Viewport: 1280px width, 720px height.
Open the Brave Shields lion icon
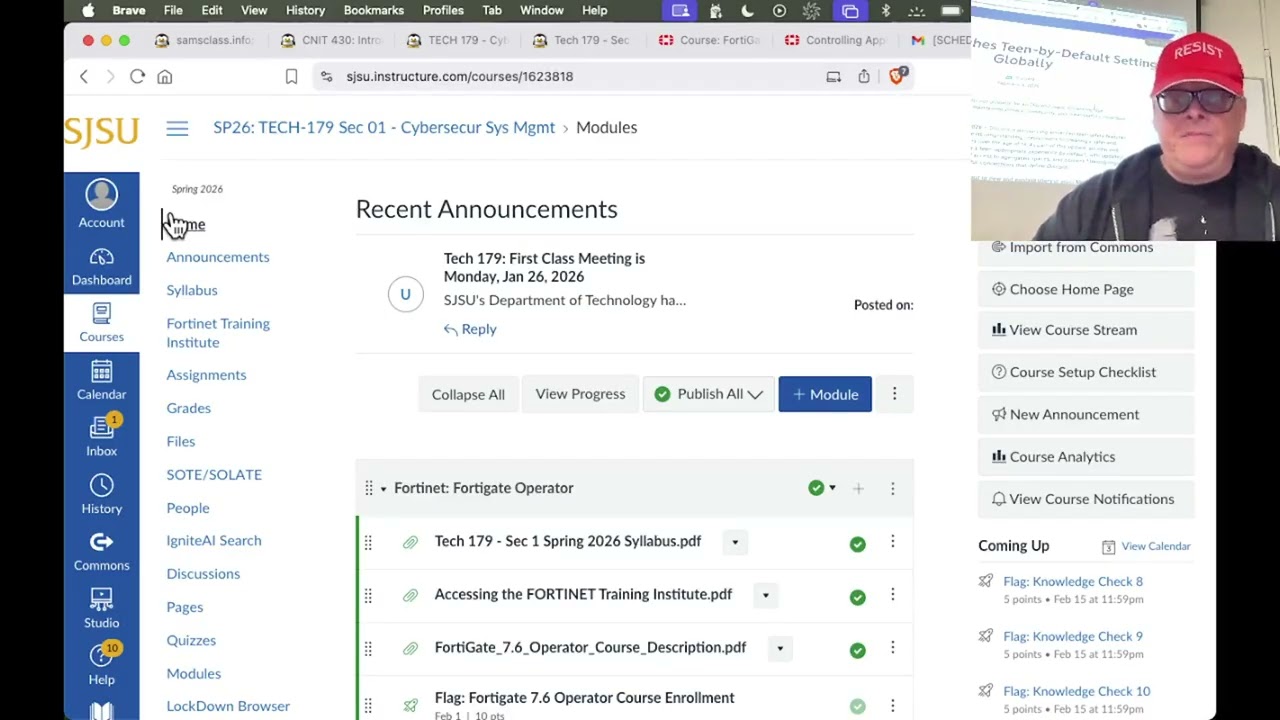coord(898,76)
